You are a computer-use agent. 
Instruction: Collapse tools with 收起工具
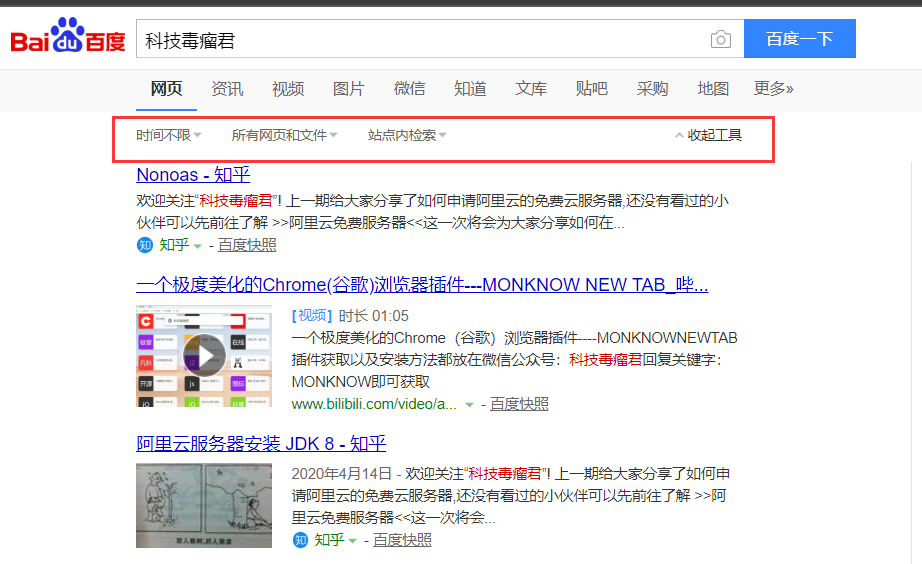click(709, 135)
